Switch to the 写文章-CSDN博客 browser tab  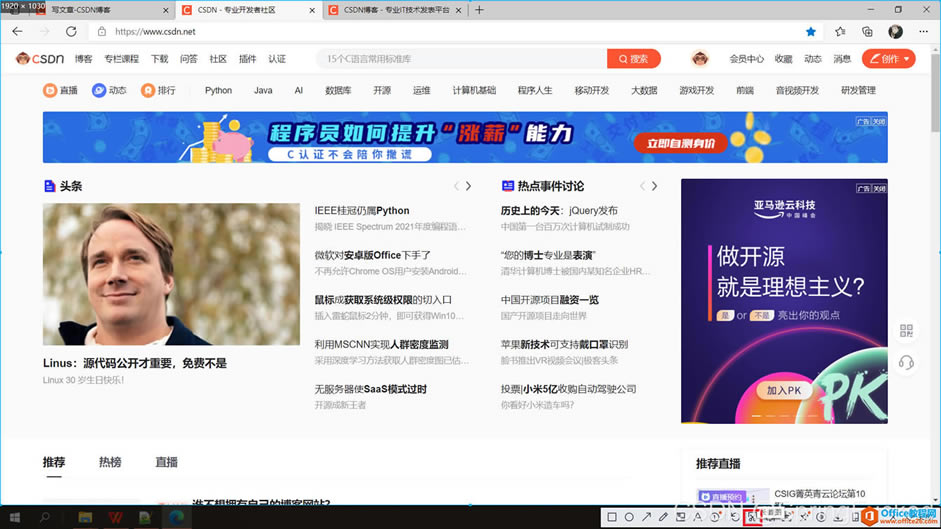pos(99,10)
